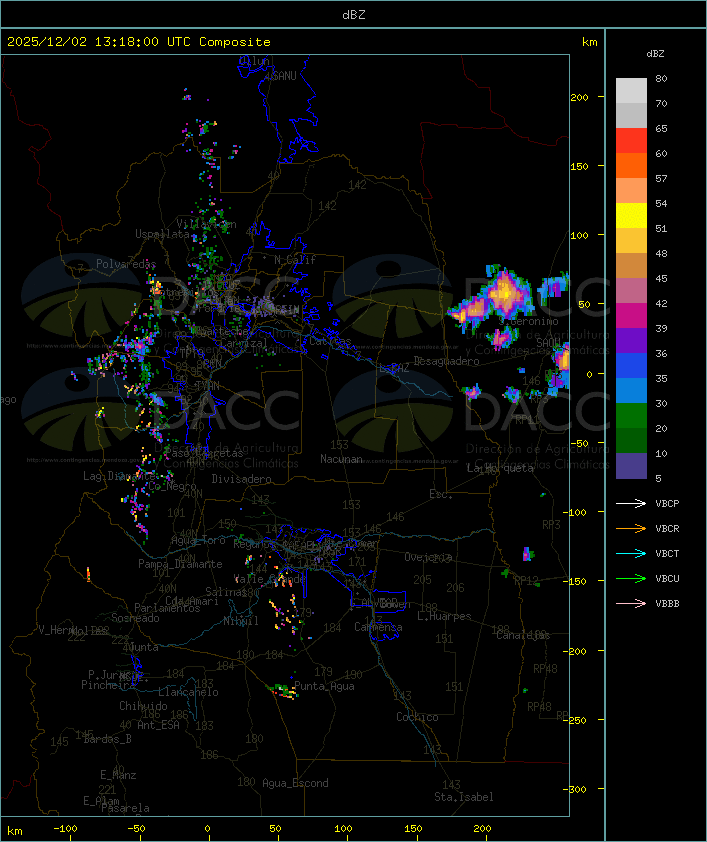The width and height of the screenshot is (707, 842).
Task: Click the Agua_Escond map label
Action: click(295, 783)
